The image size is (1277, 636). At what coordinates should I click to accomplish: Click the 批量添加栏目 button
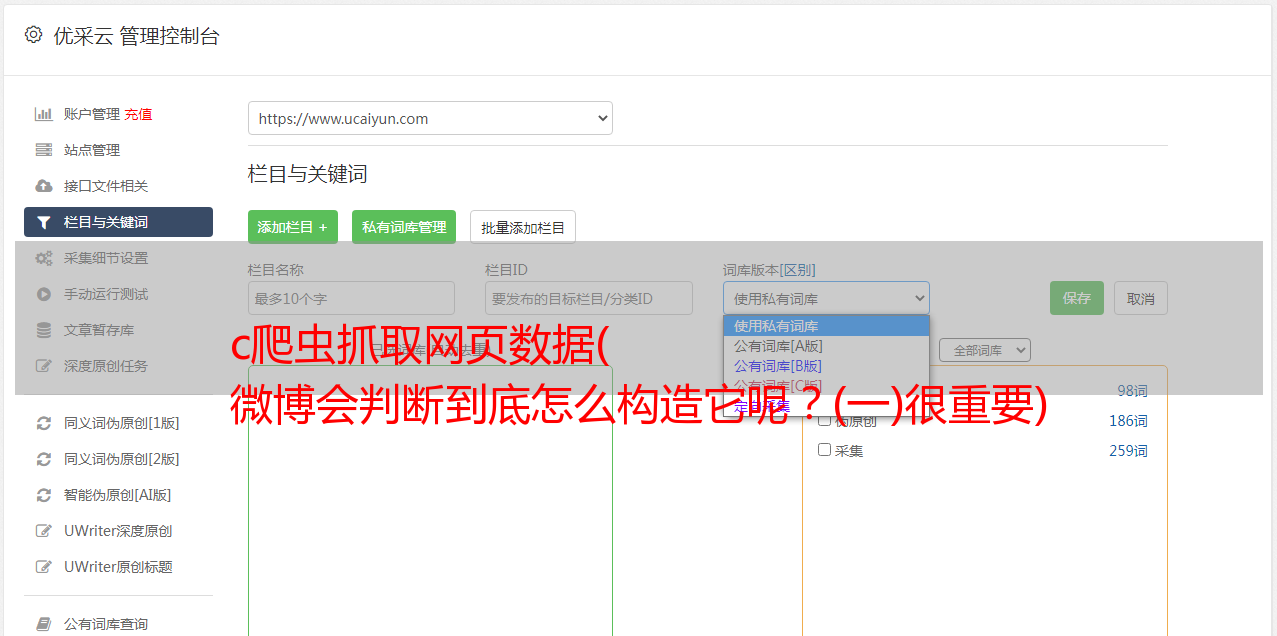click(523, 227)
